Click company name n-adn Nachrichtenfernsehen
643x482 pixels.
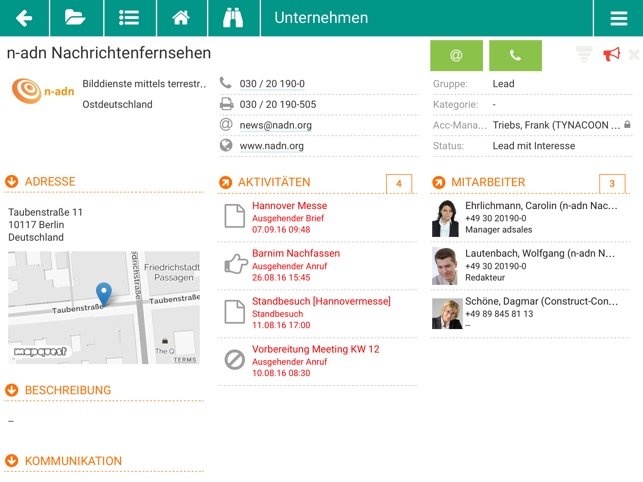point(109,53)
